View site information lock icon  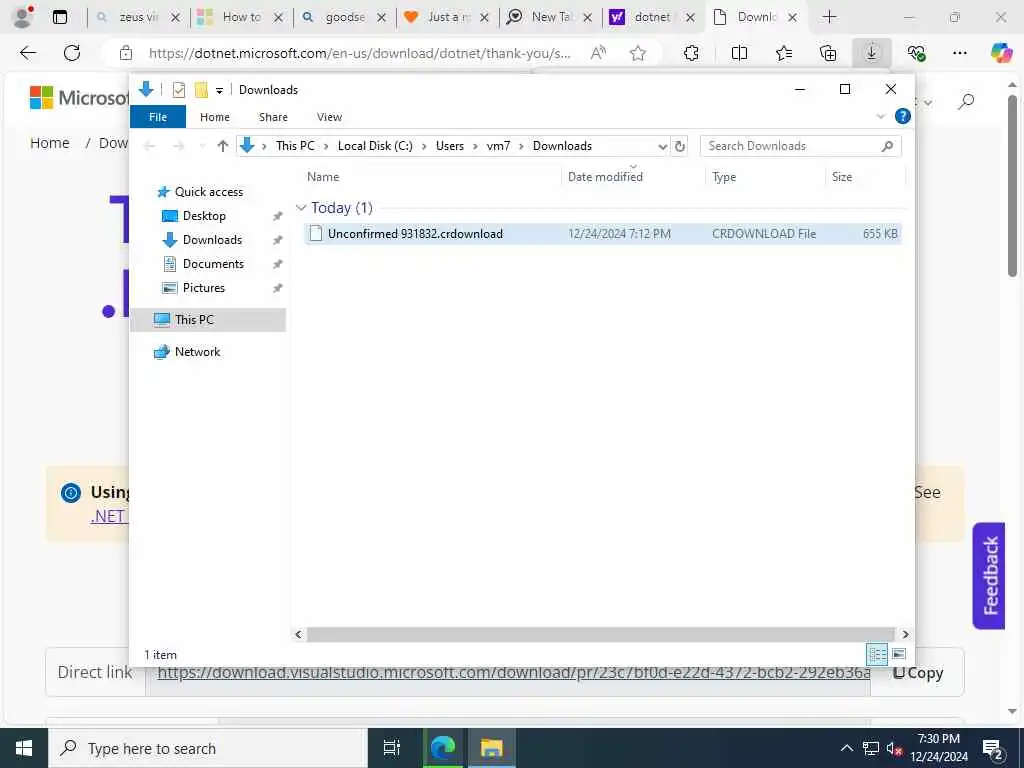126,54
